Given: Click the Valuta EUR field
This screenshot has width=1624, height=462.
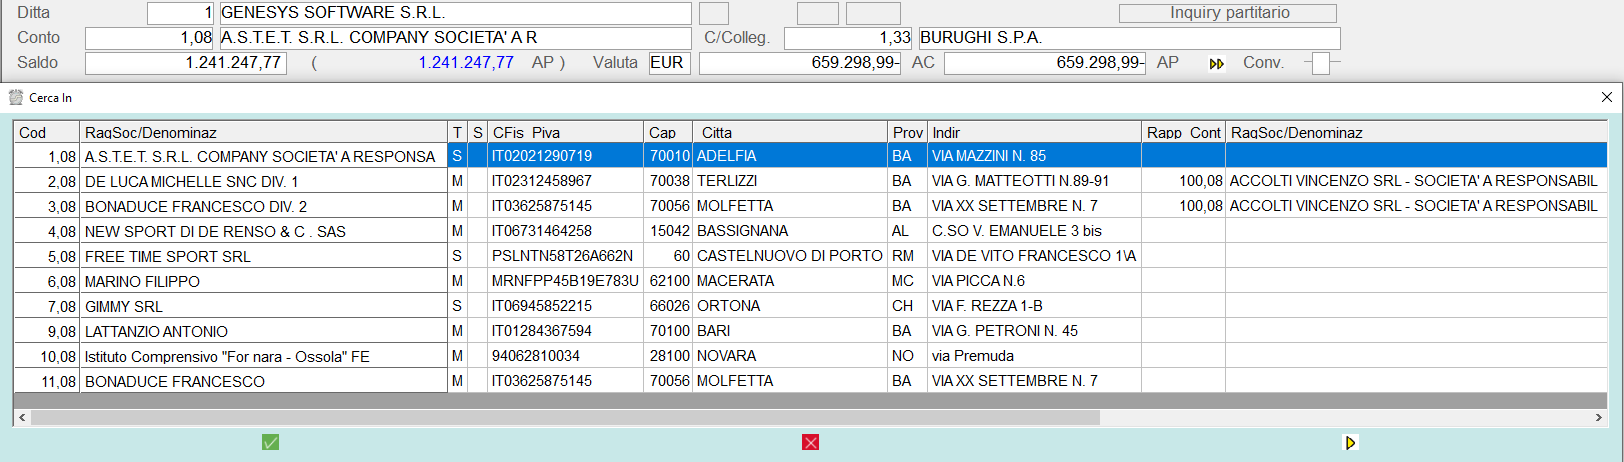Looking at the screenshot, I should (x=668, y=63).
